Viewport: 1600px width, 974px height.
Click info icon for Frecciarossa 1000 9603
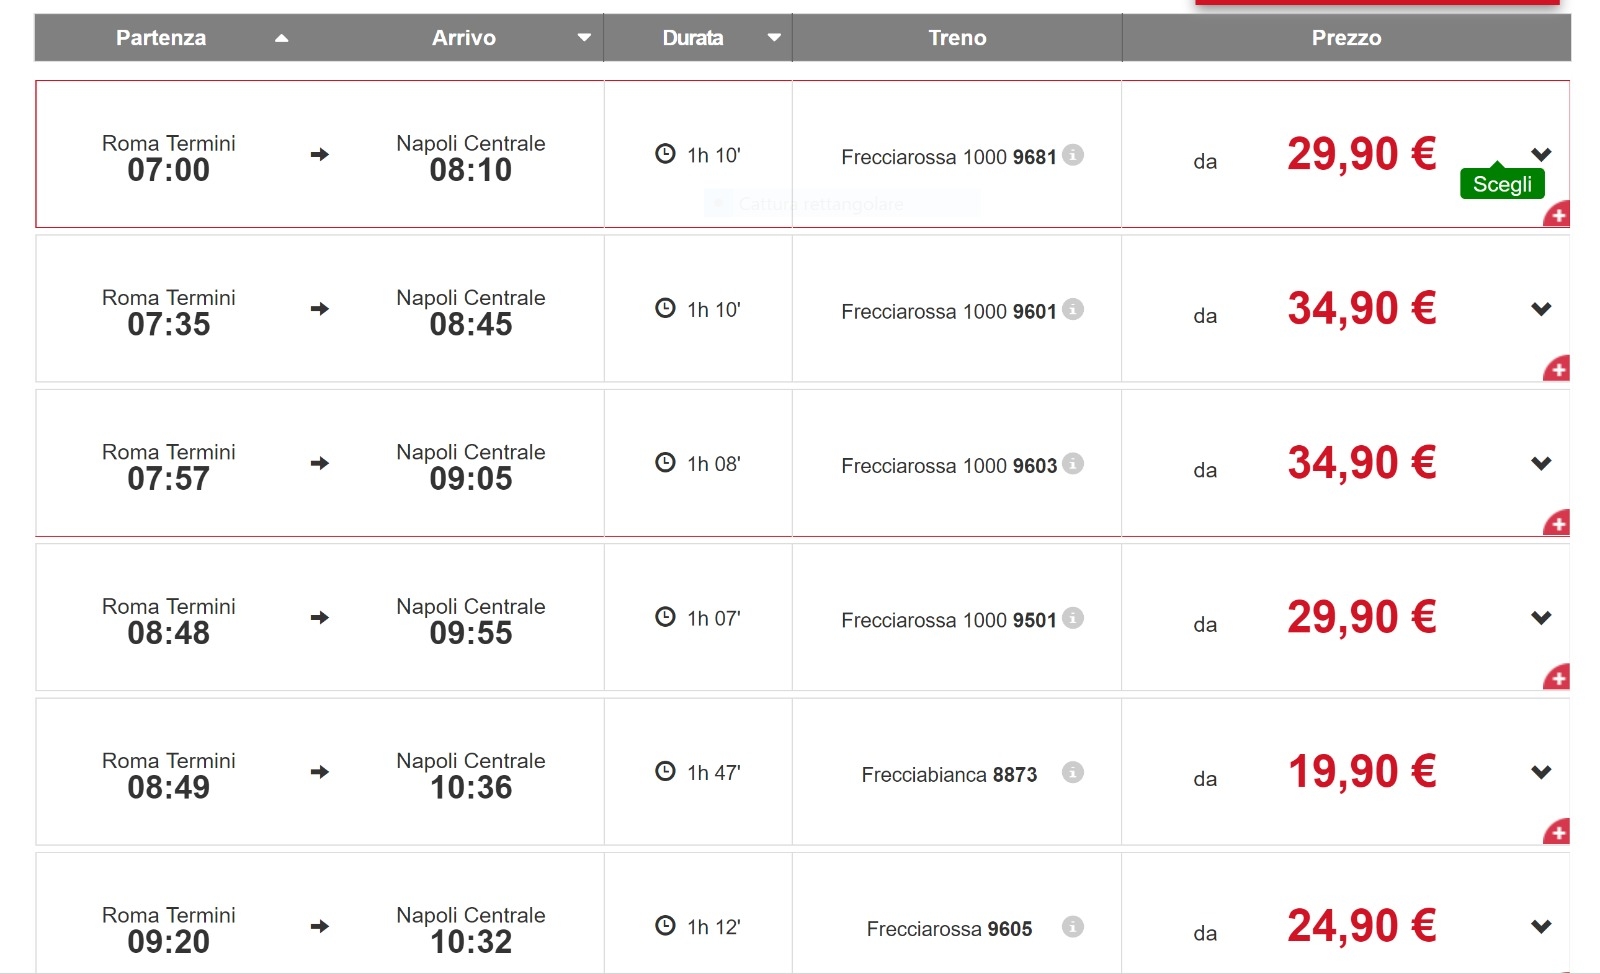(1073, 464)
